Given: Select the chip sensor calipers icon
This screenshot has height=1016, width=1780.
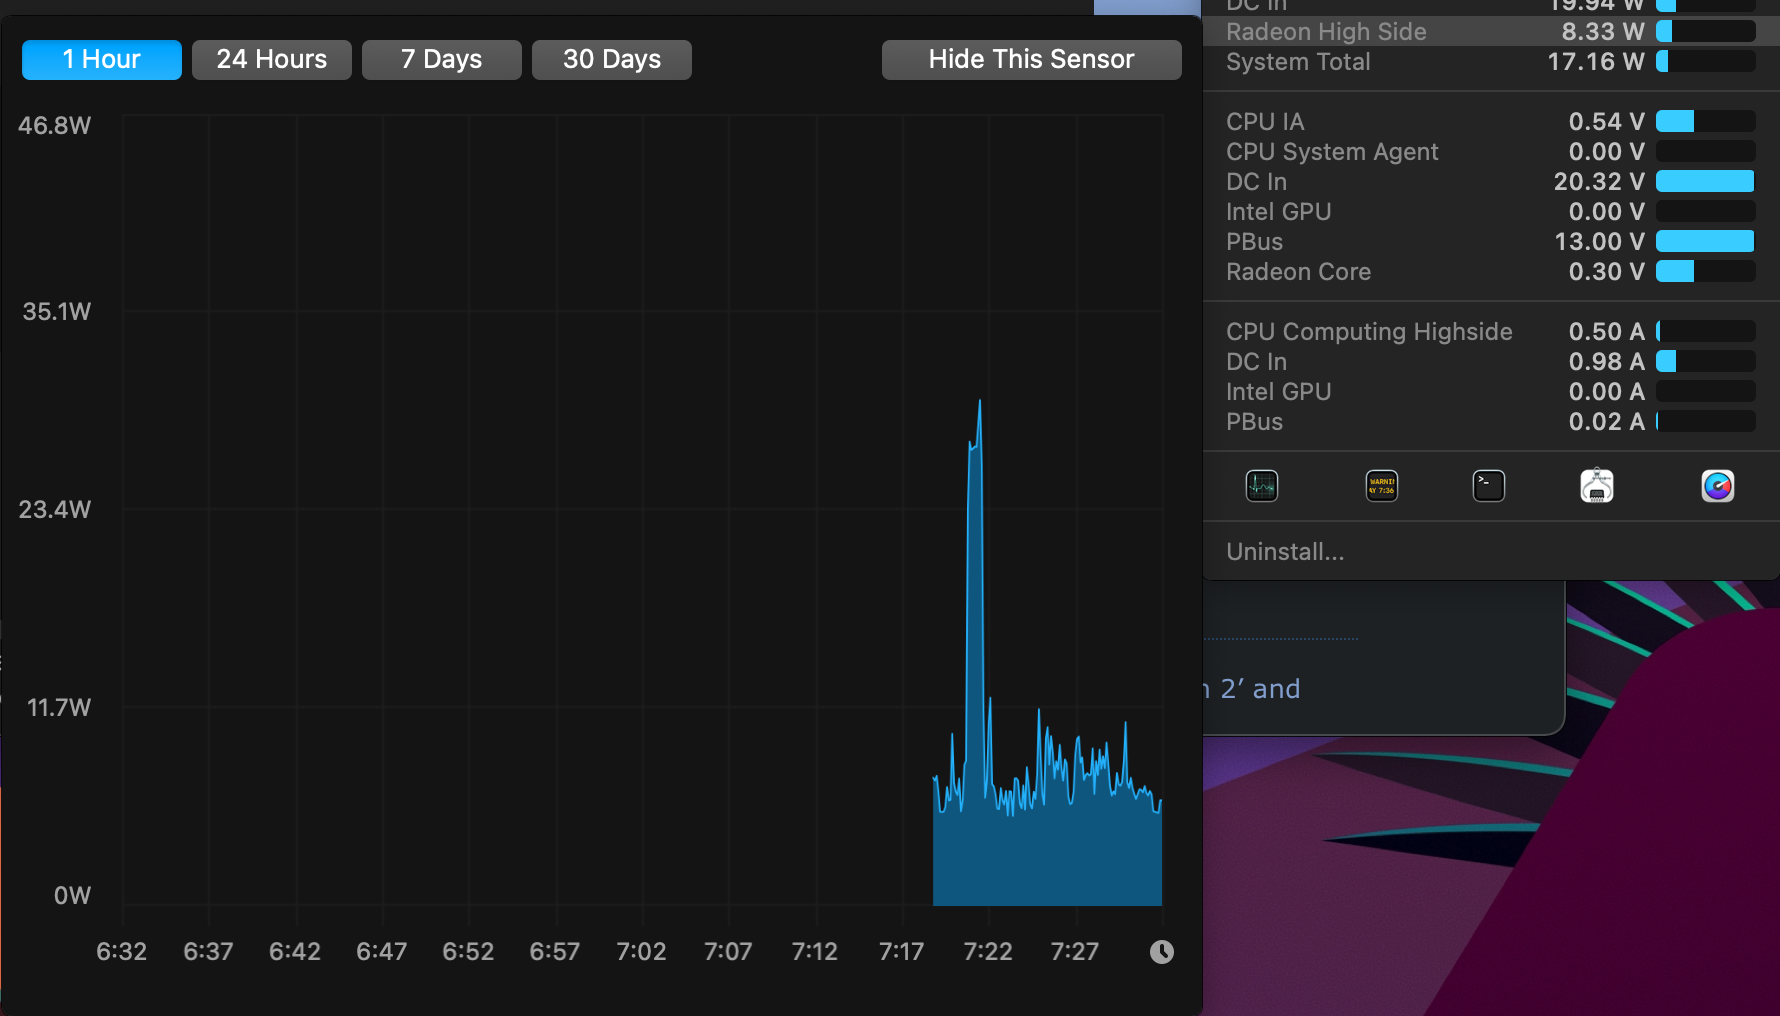Looking at the screenshot, I should pos(1596,486).
